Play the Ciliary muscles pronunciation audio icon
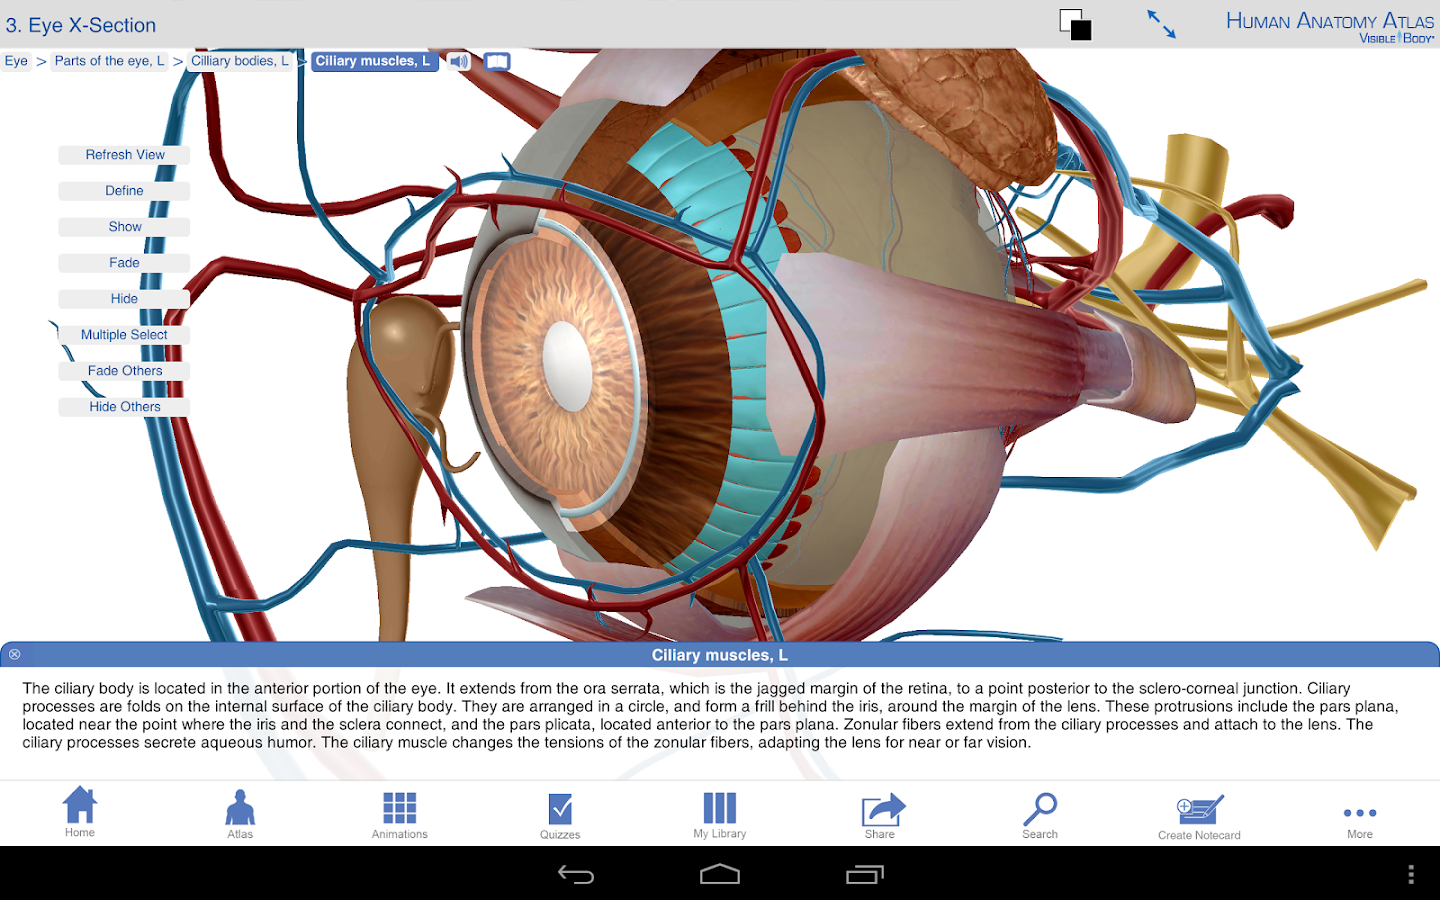 (x=459, y=62)
